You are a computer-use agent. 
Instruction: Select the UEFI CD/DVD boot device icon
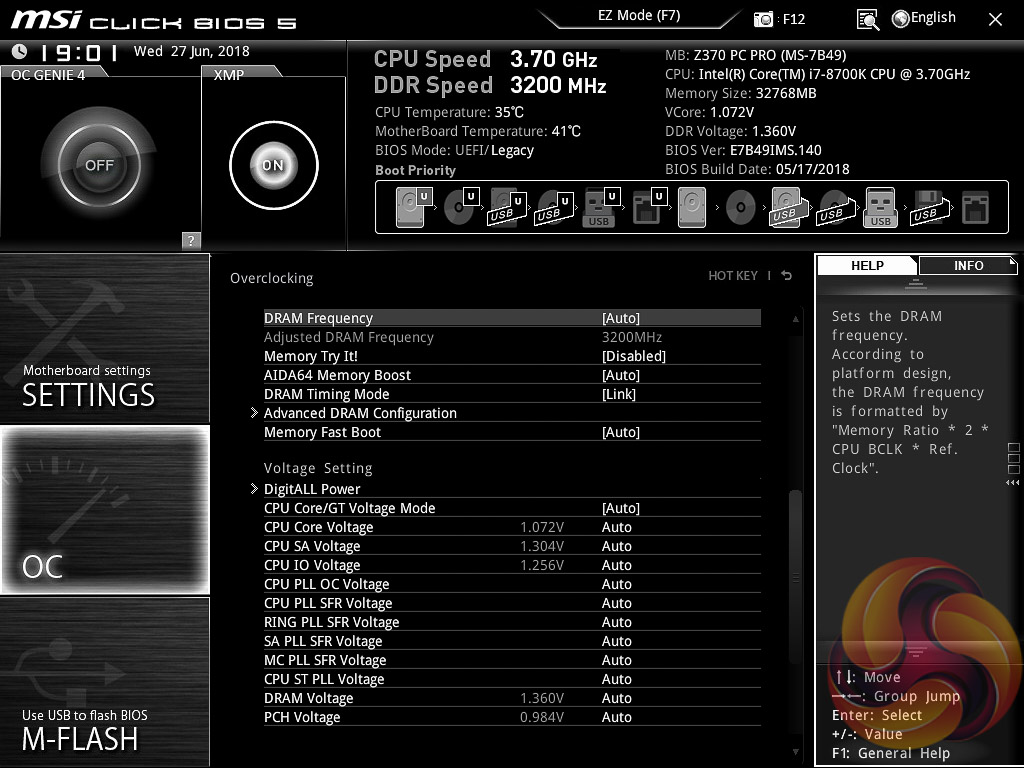point(461,207)
